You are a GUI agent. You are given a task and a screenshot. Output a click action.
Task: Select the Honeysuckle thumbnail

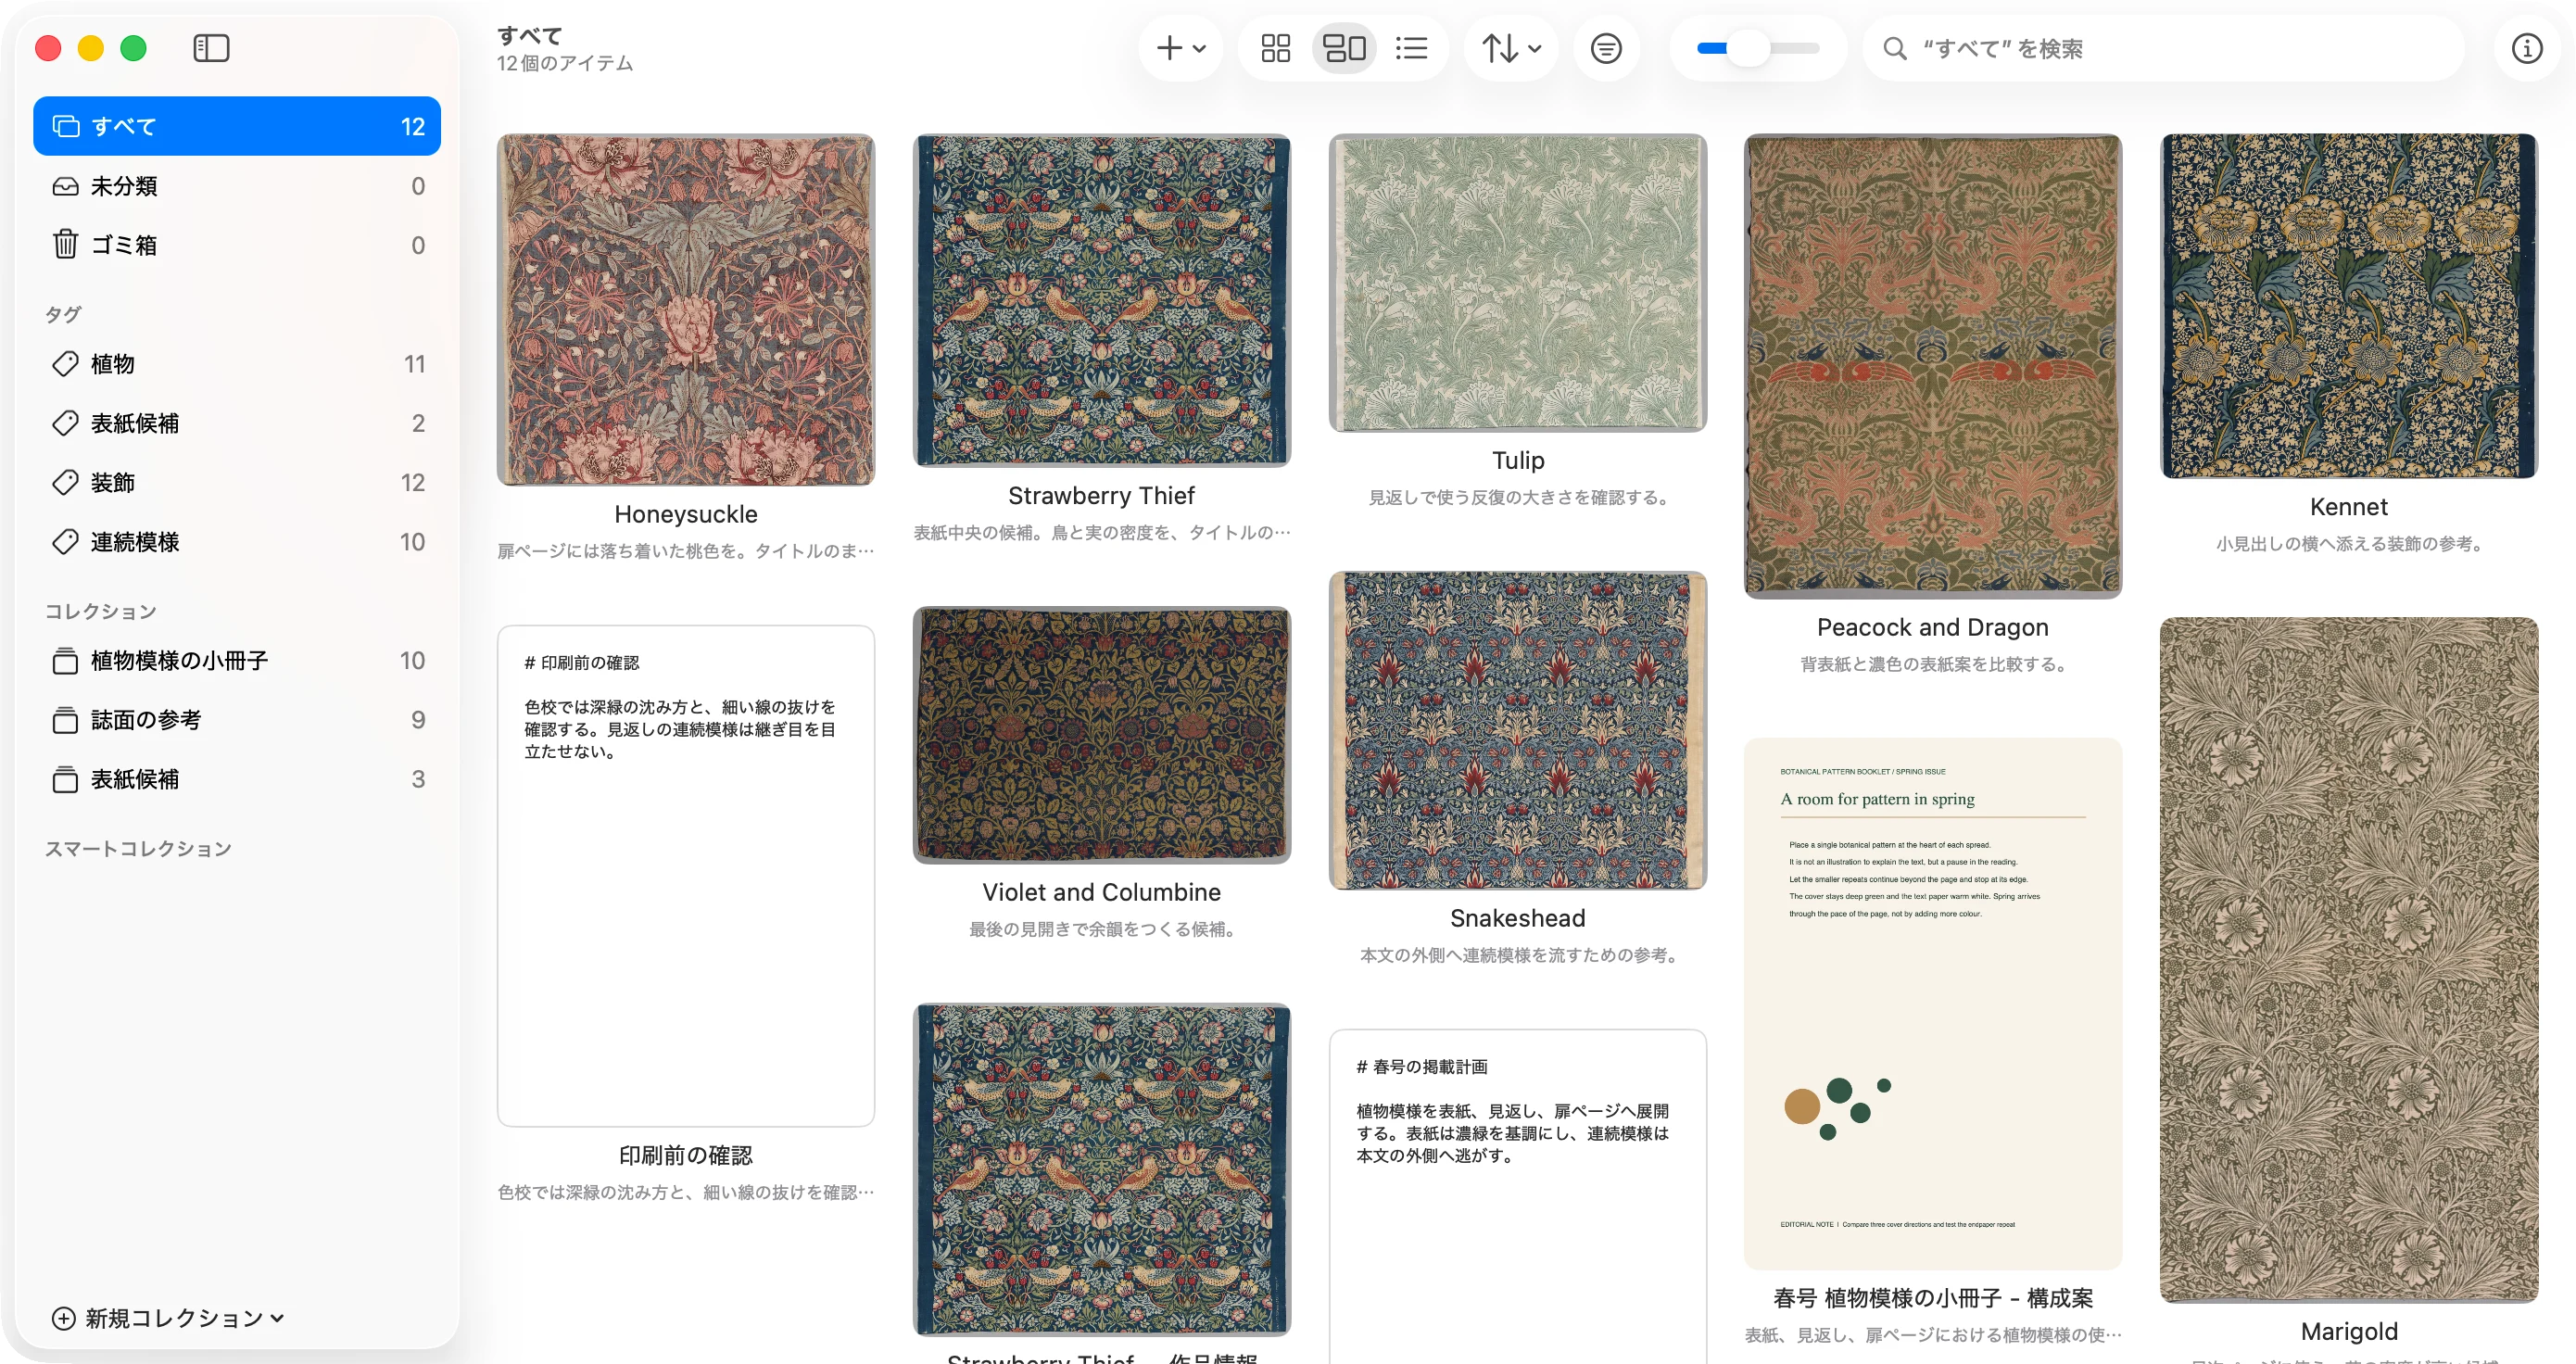point(685,310)
